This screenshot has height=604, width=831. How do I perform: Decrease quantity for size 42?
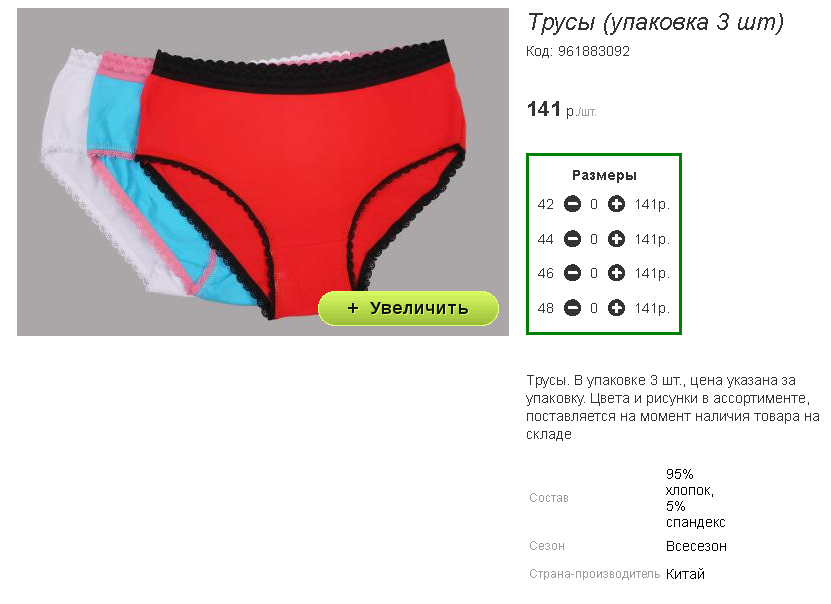coord(572,204)
